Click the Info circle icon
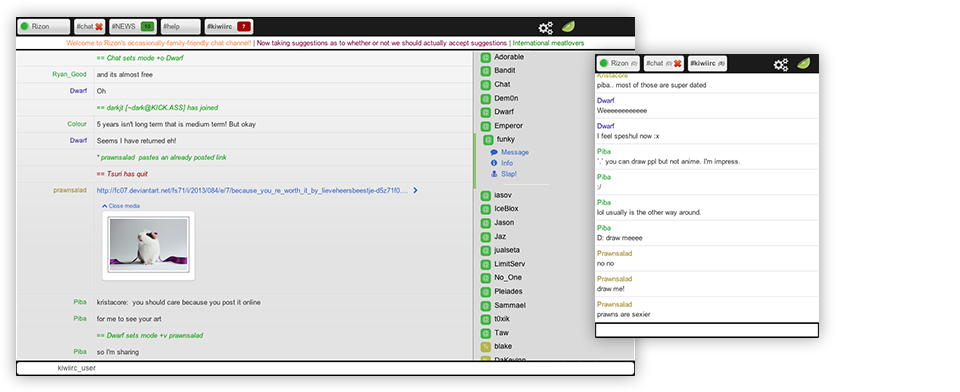The height and width of the screenshot is (392, 960). 494,164
